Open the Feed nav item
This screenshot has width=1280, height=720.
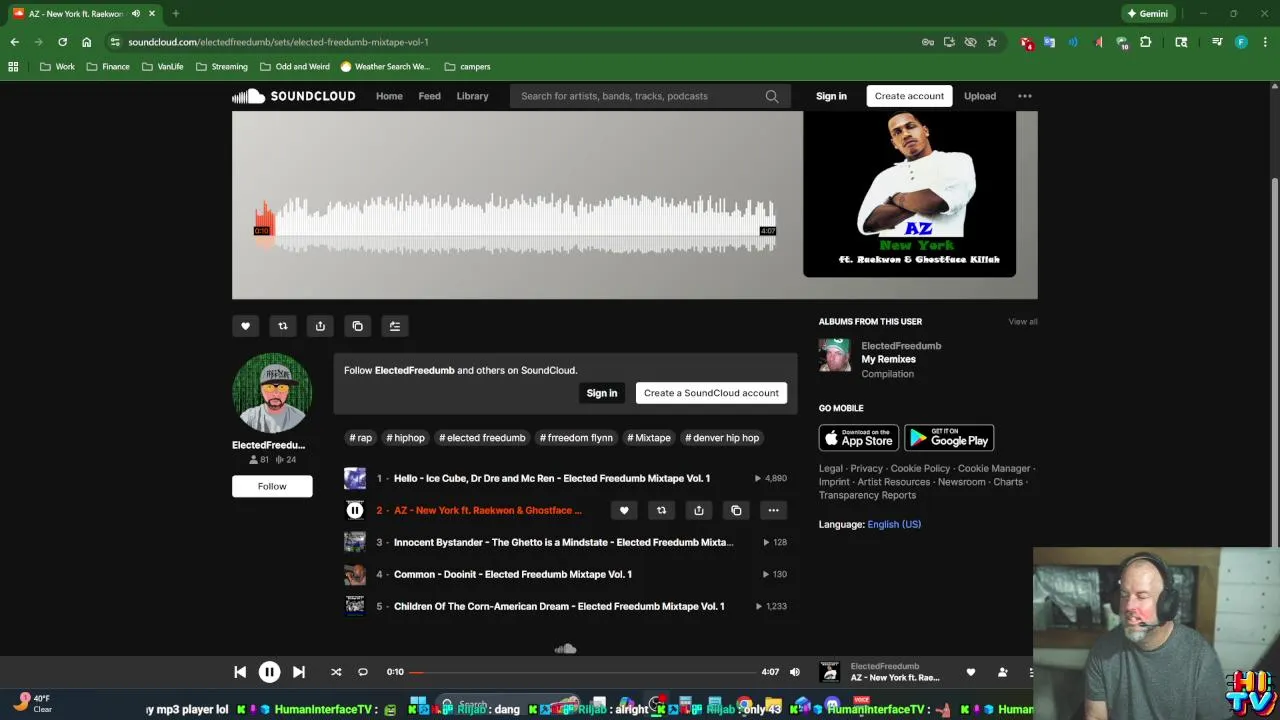pyautogui.click(x=430, y=96)
